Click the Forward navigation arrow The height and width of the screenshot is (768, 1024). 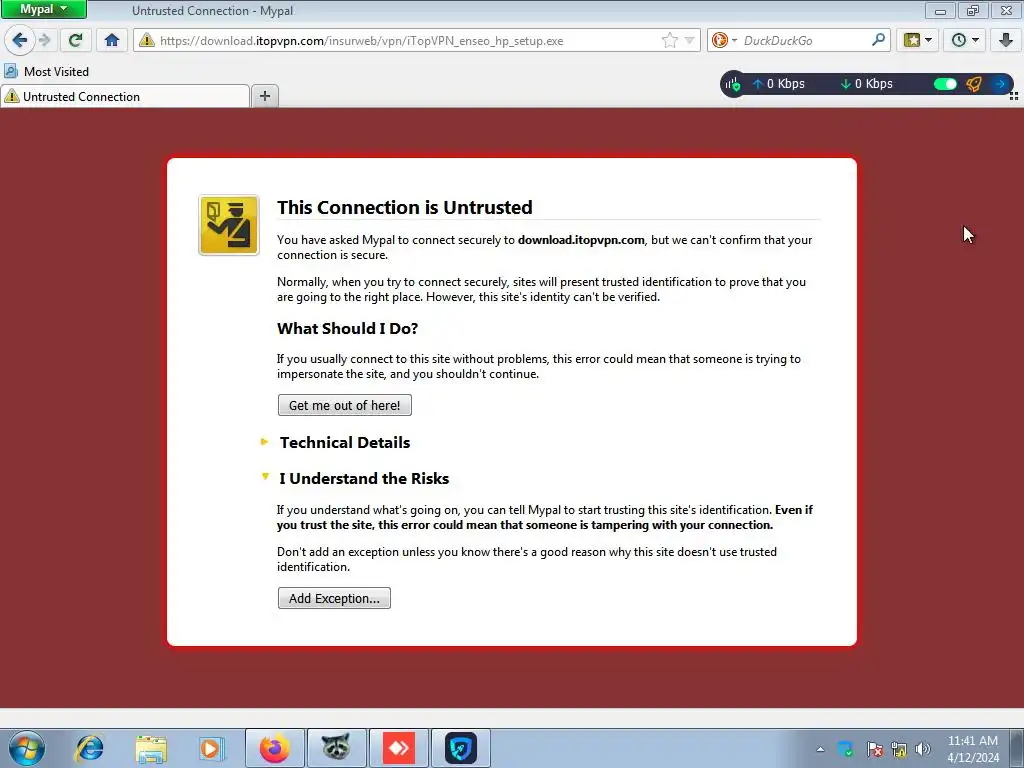[x=44, y=40]
